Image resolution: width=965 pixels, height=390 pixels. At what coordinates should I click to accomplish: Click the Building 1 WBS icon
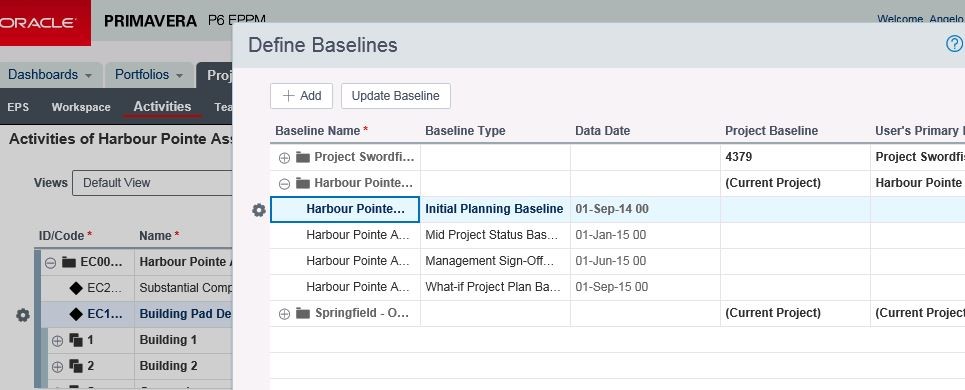point(76,340)
